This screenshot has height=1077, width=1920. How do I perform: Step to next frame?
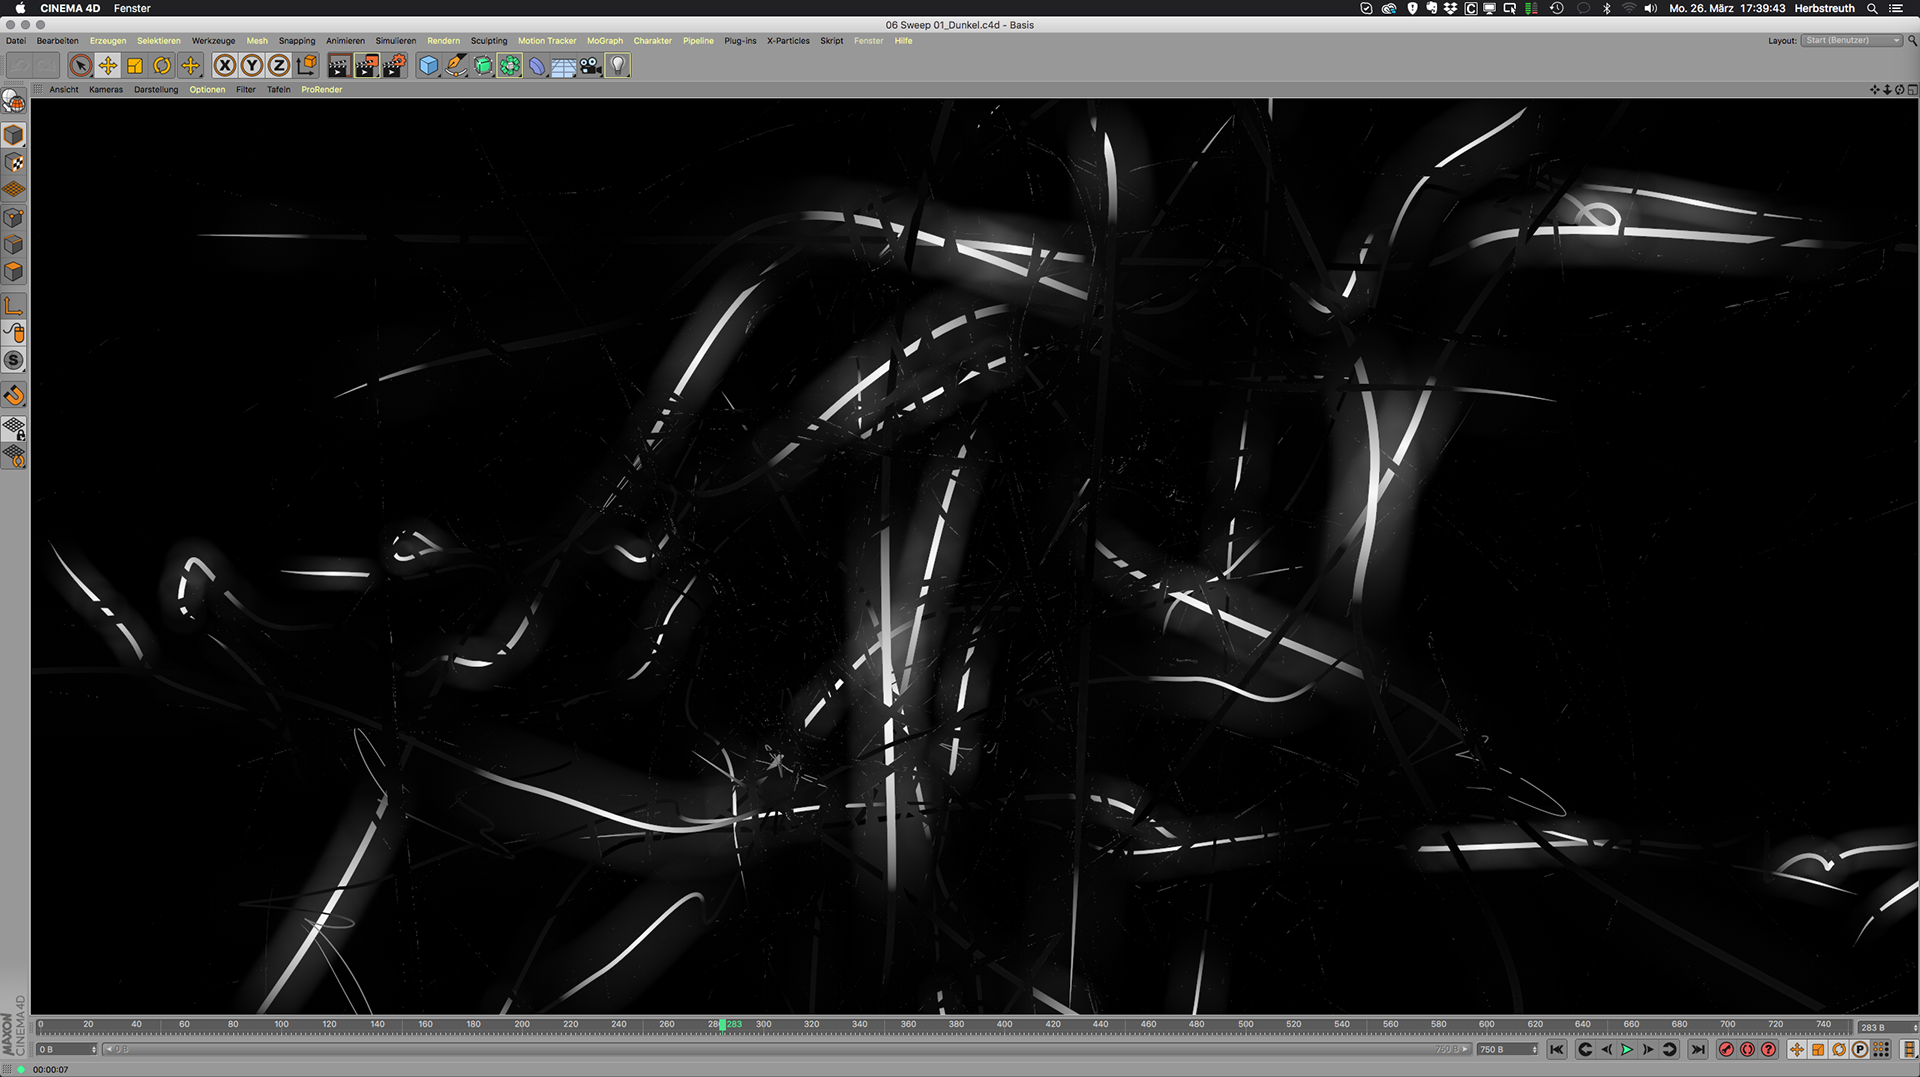(x=1648, y=1049)
